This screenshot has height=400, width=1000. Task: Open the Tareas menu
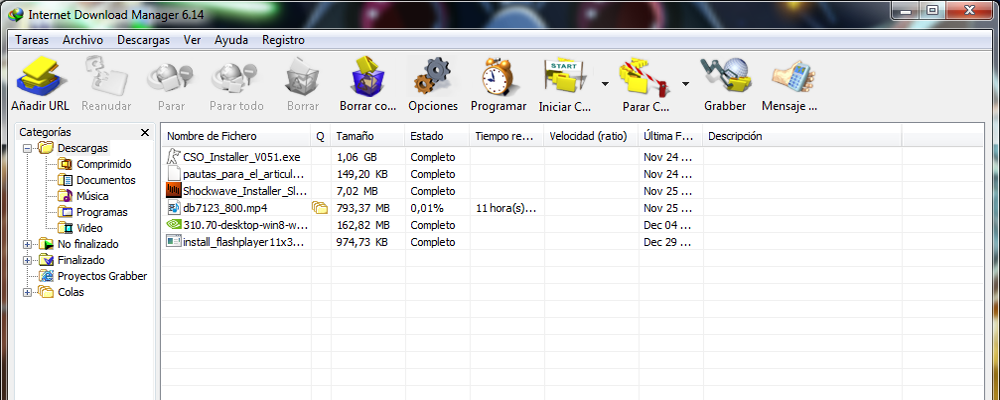tap(32, 40)
